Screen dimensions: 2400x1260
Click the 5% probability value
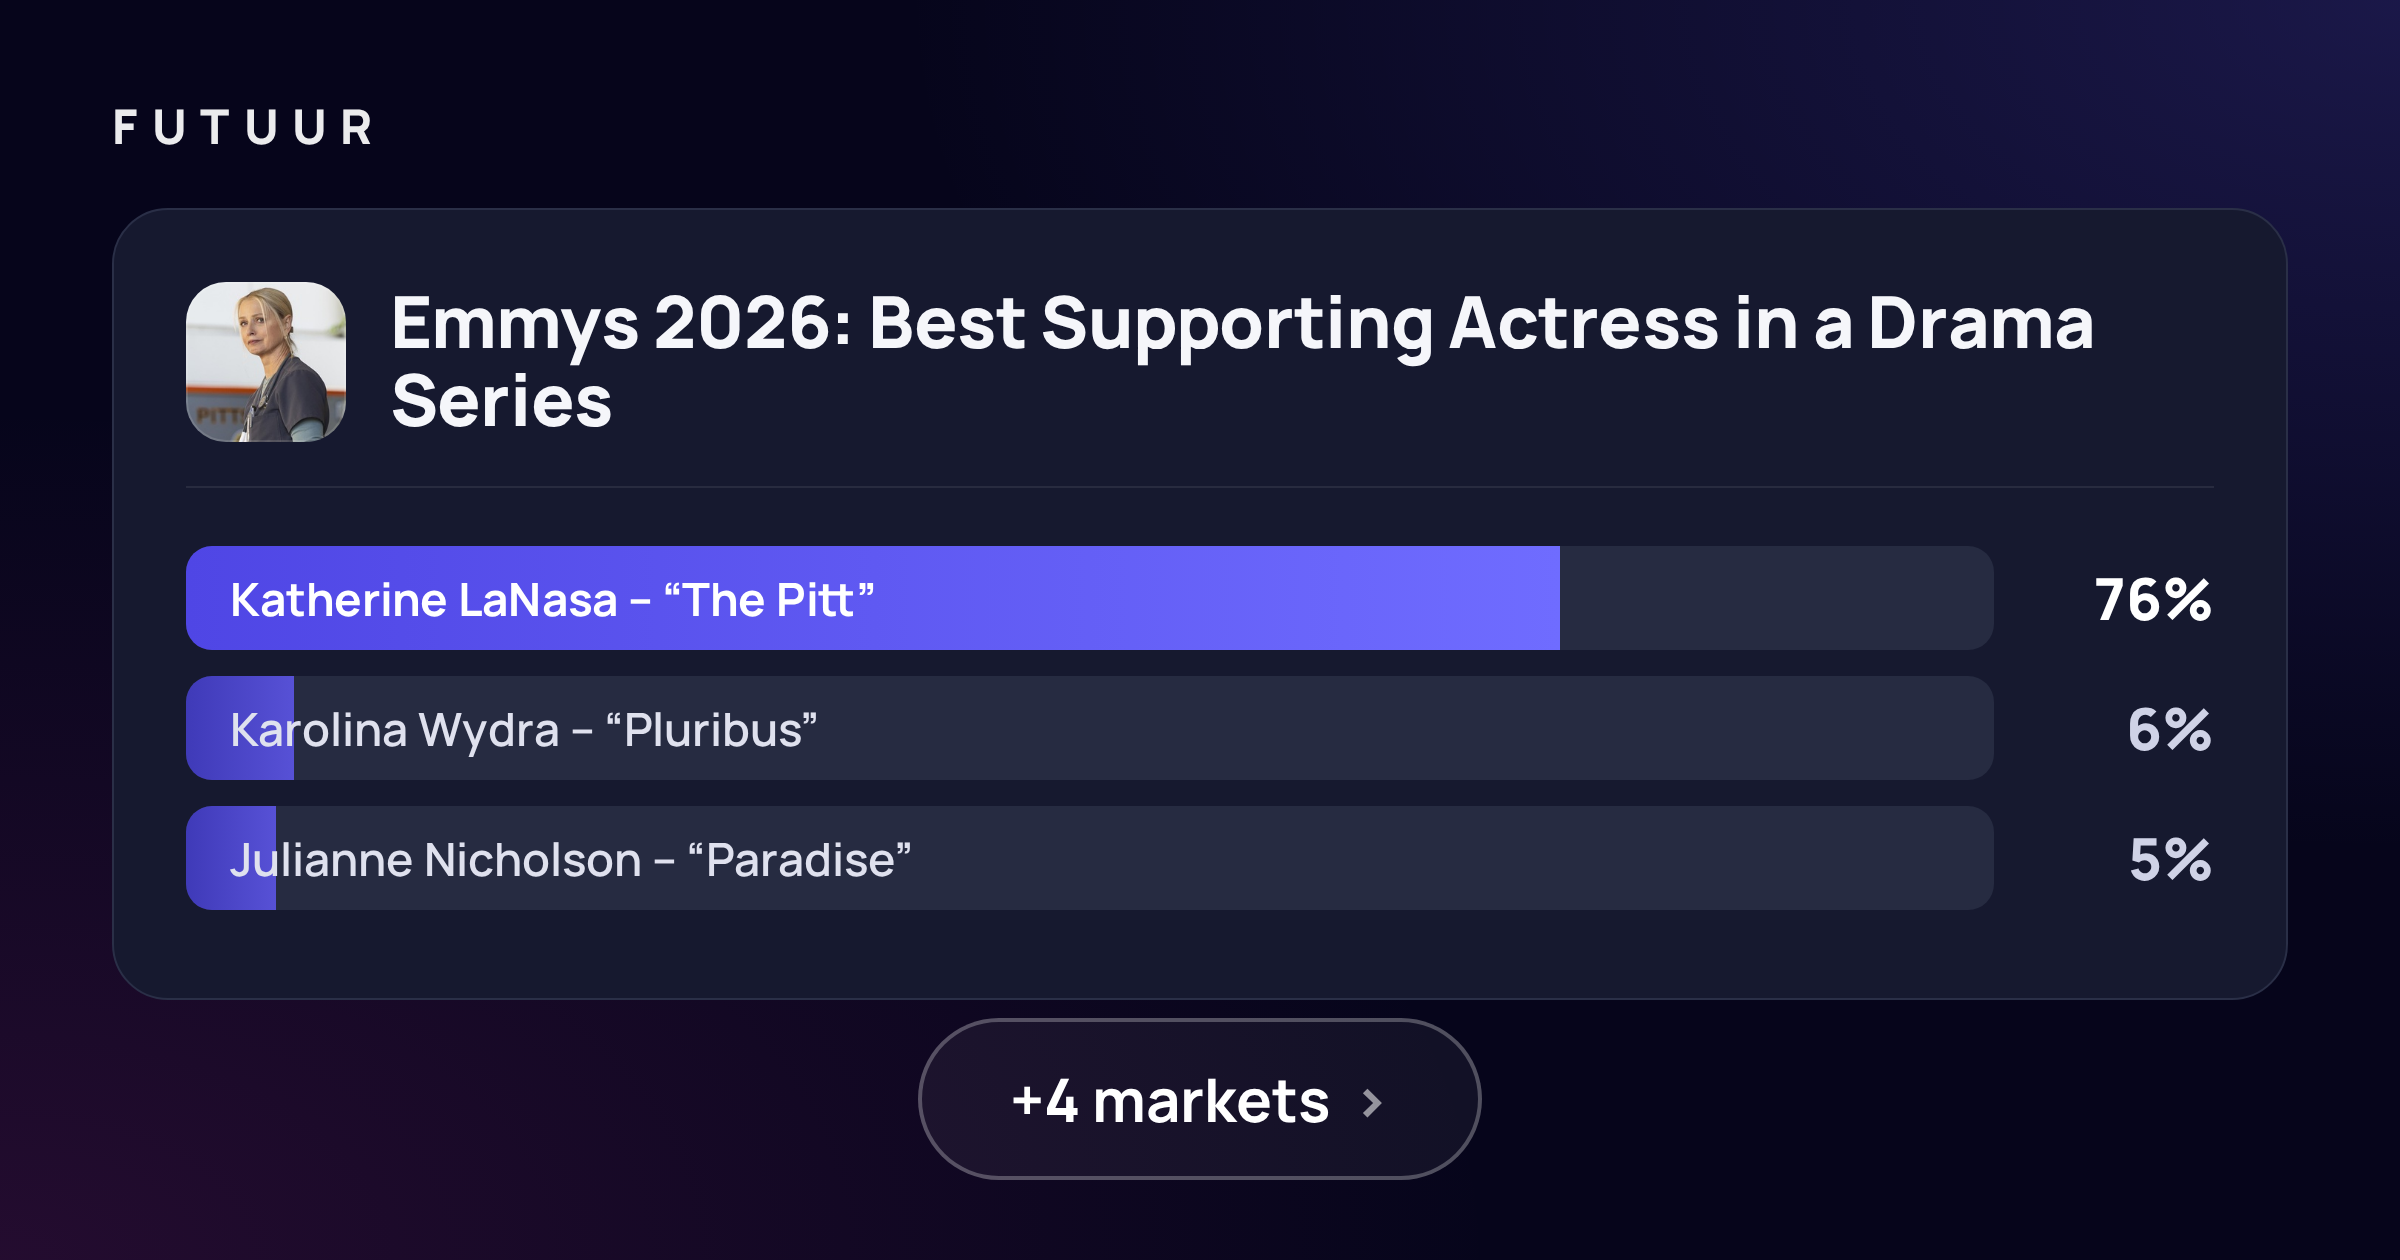click(2170, 860)
